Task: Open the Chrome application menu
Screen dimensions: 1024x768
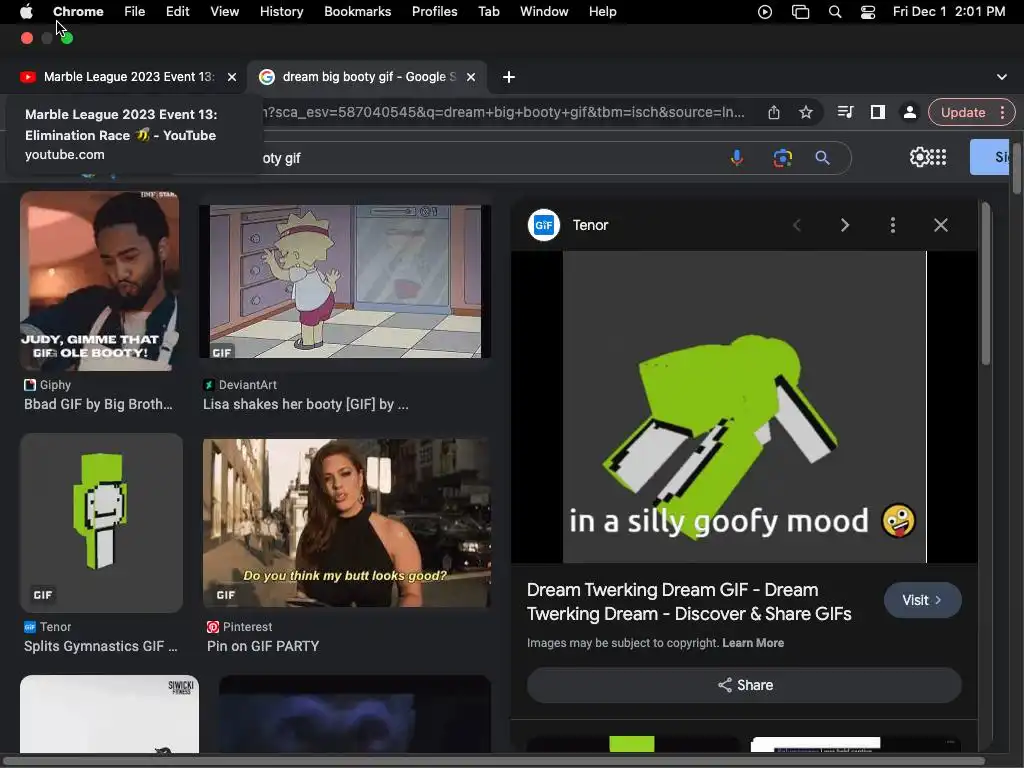Action: (78, 11)
